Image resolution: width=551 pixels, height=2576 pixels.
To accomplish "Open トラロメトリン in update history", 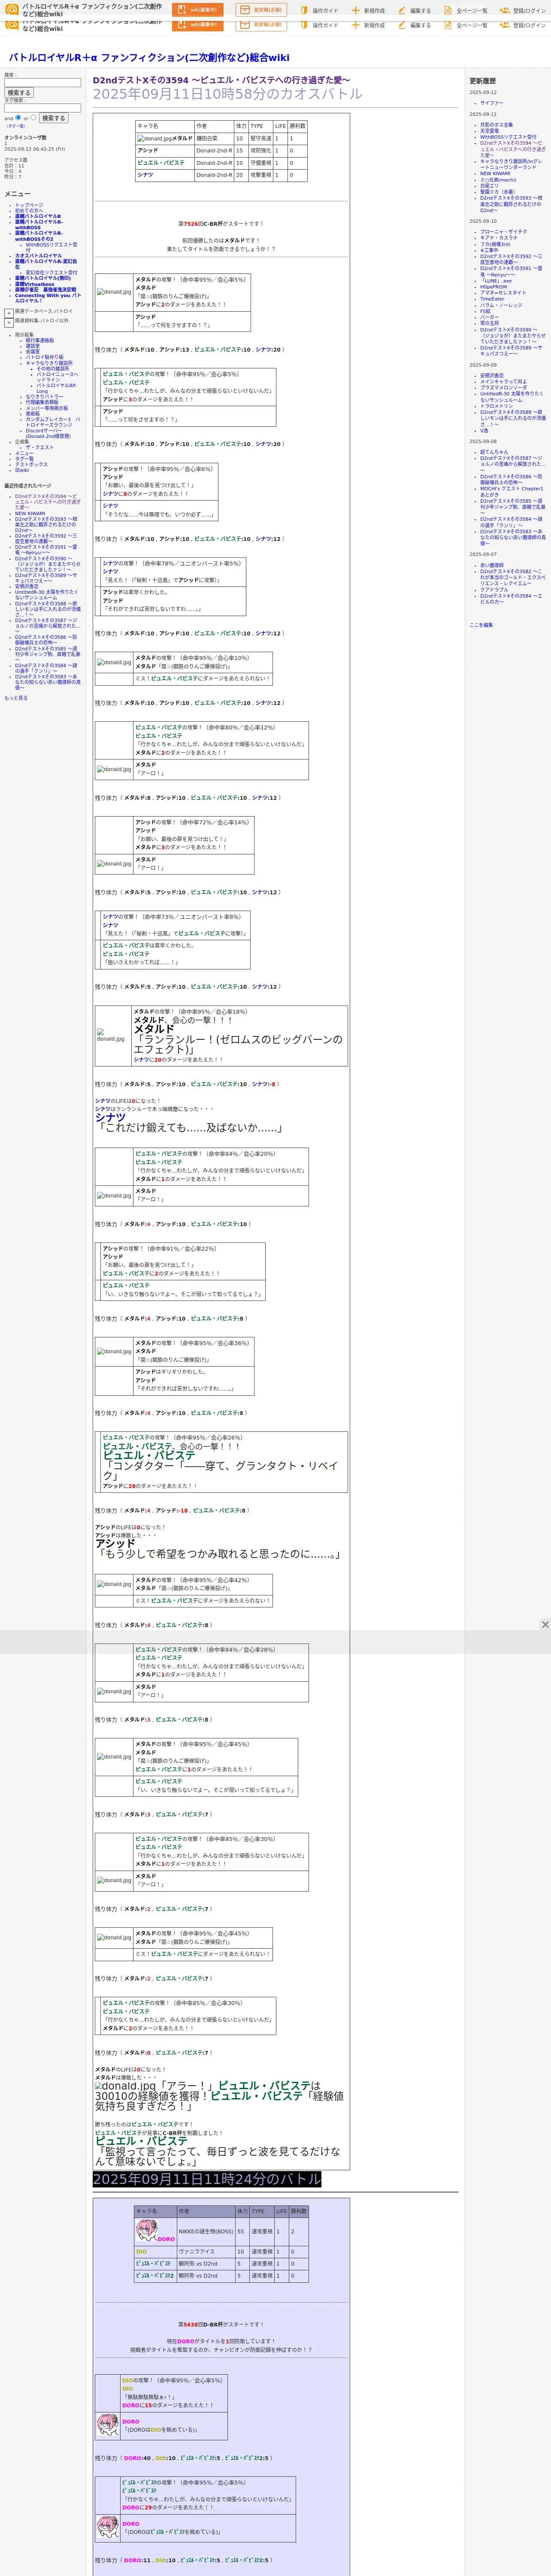I will point(497,406).
